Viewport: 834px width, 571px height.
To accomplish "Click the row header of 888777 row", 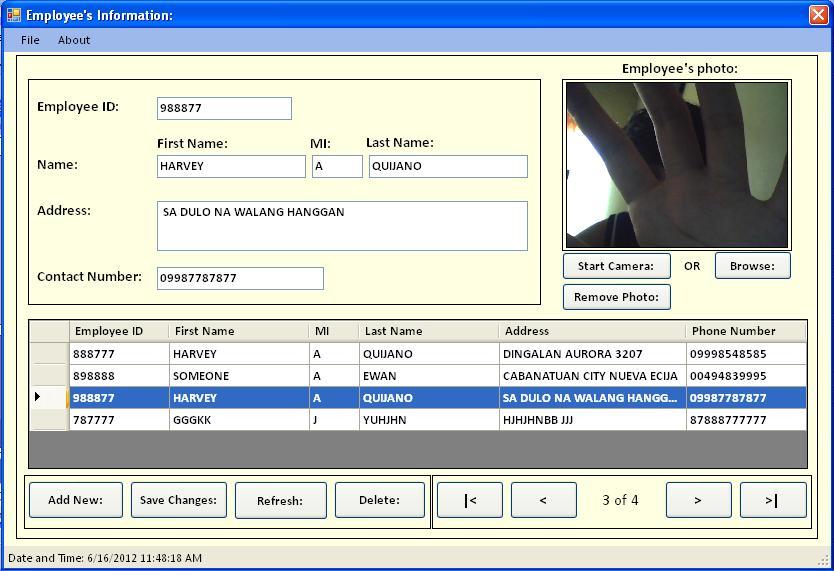I will tap(49, 354).
